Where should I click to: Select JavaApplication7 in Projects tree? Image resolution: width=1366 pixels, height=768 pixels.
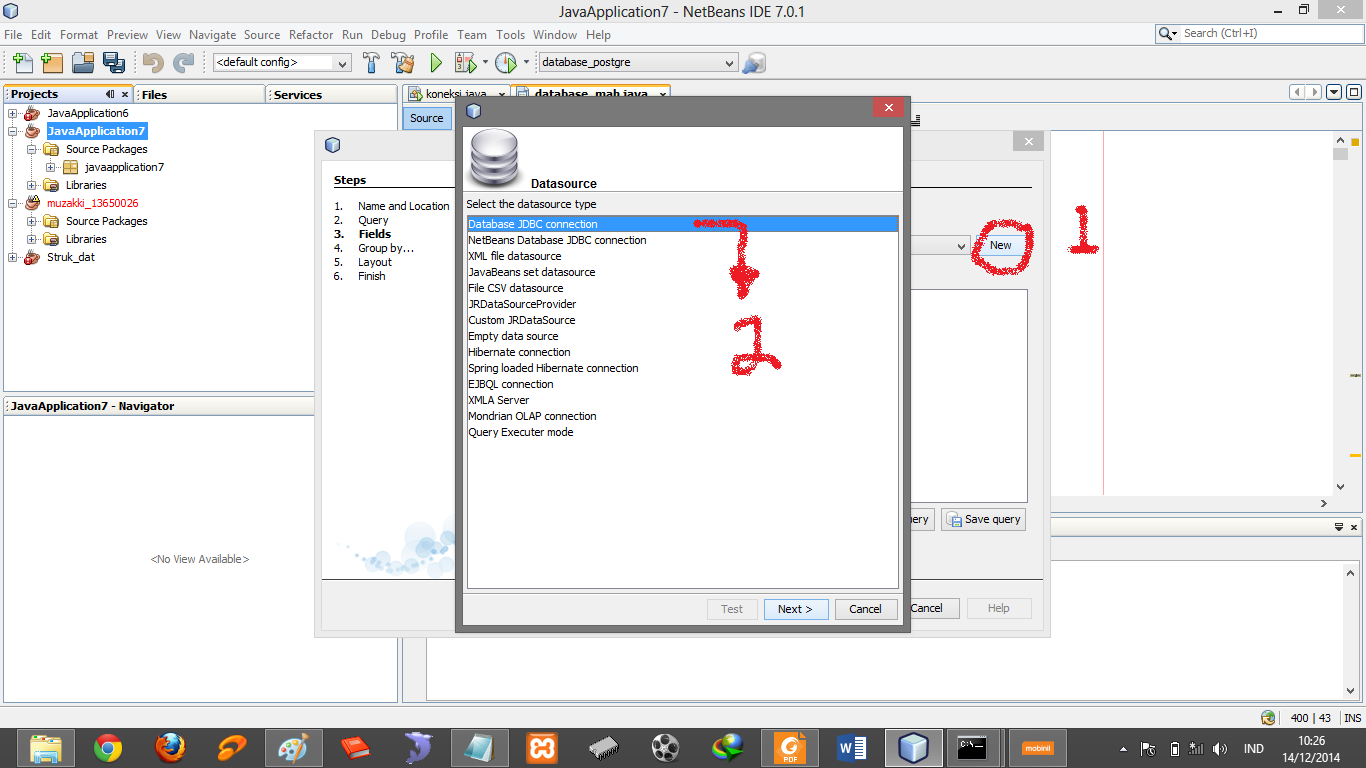(96, 131)
